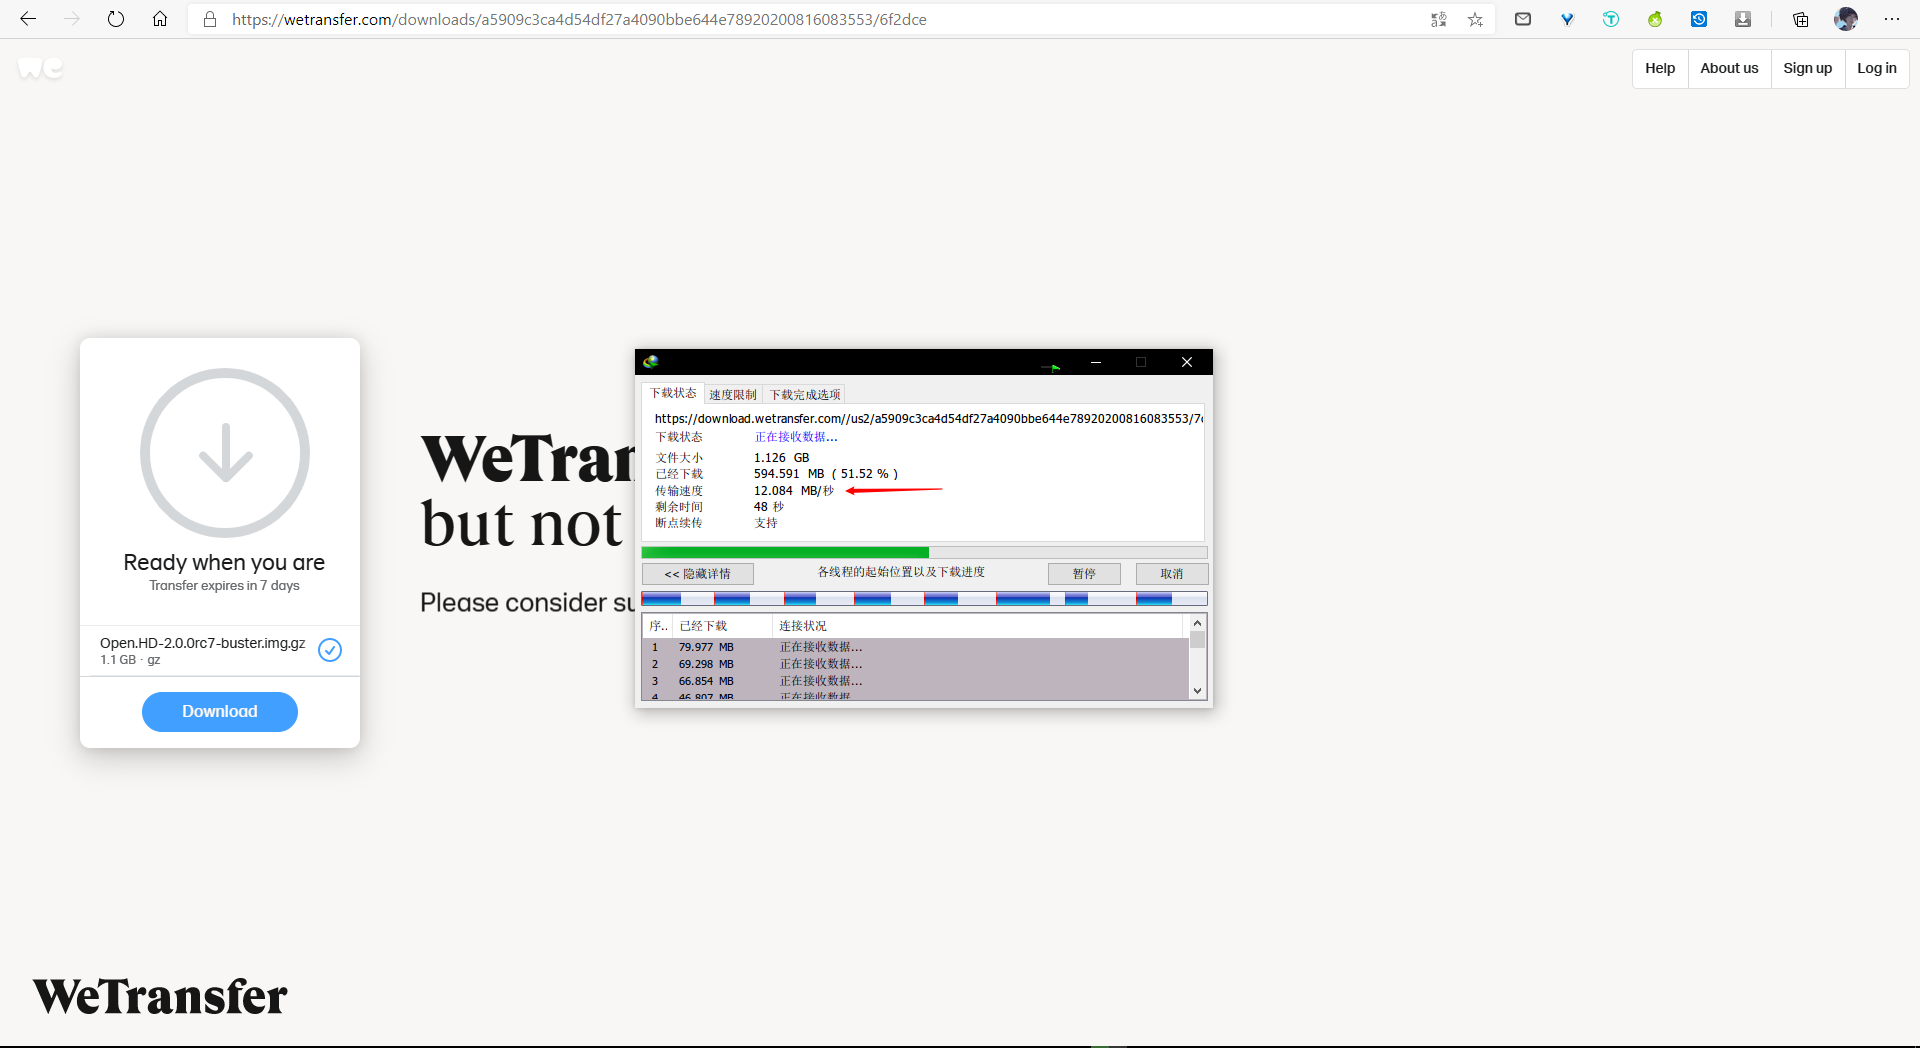Click the thread segments progress bar
Image resolution: width=1920 pixels, height=1048 pixels.
924,599
